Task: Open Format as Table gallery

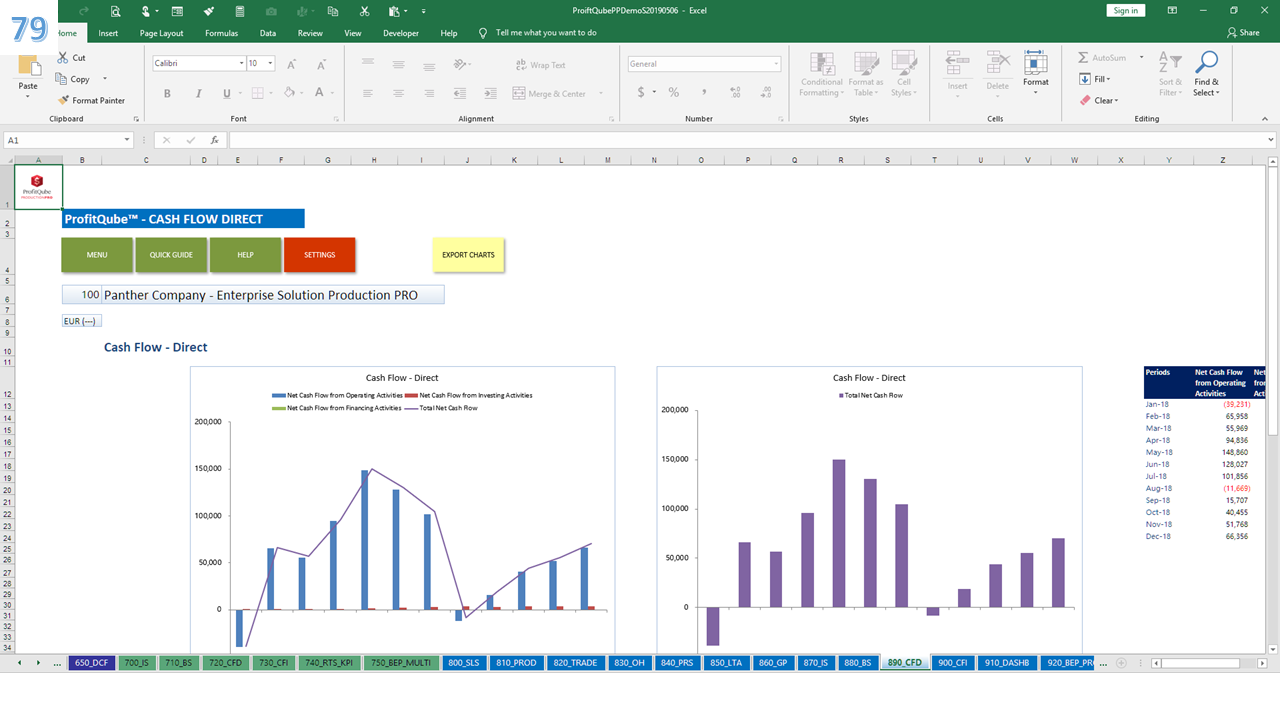Action: point(865,75)
